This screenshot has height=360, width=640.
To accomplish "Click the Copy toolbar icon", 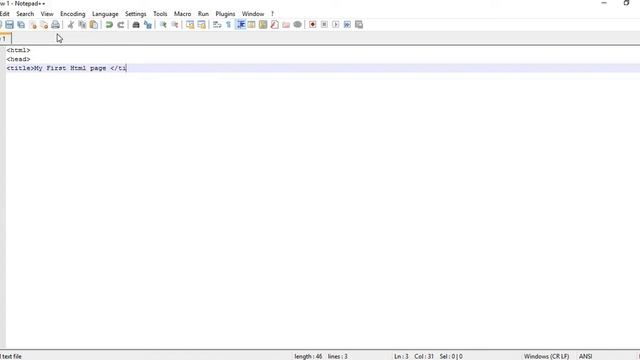I will [82, 24].
